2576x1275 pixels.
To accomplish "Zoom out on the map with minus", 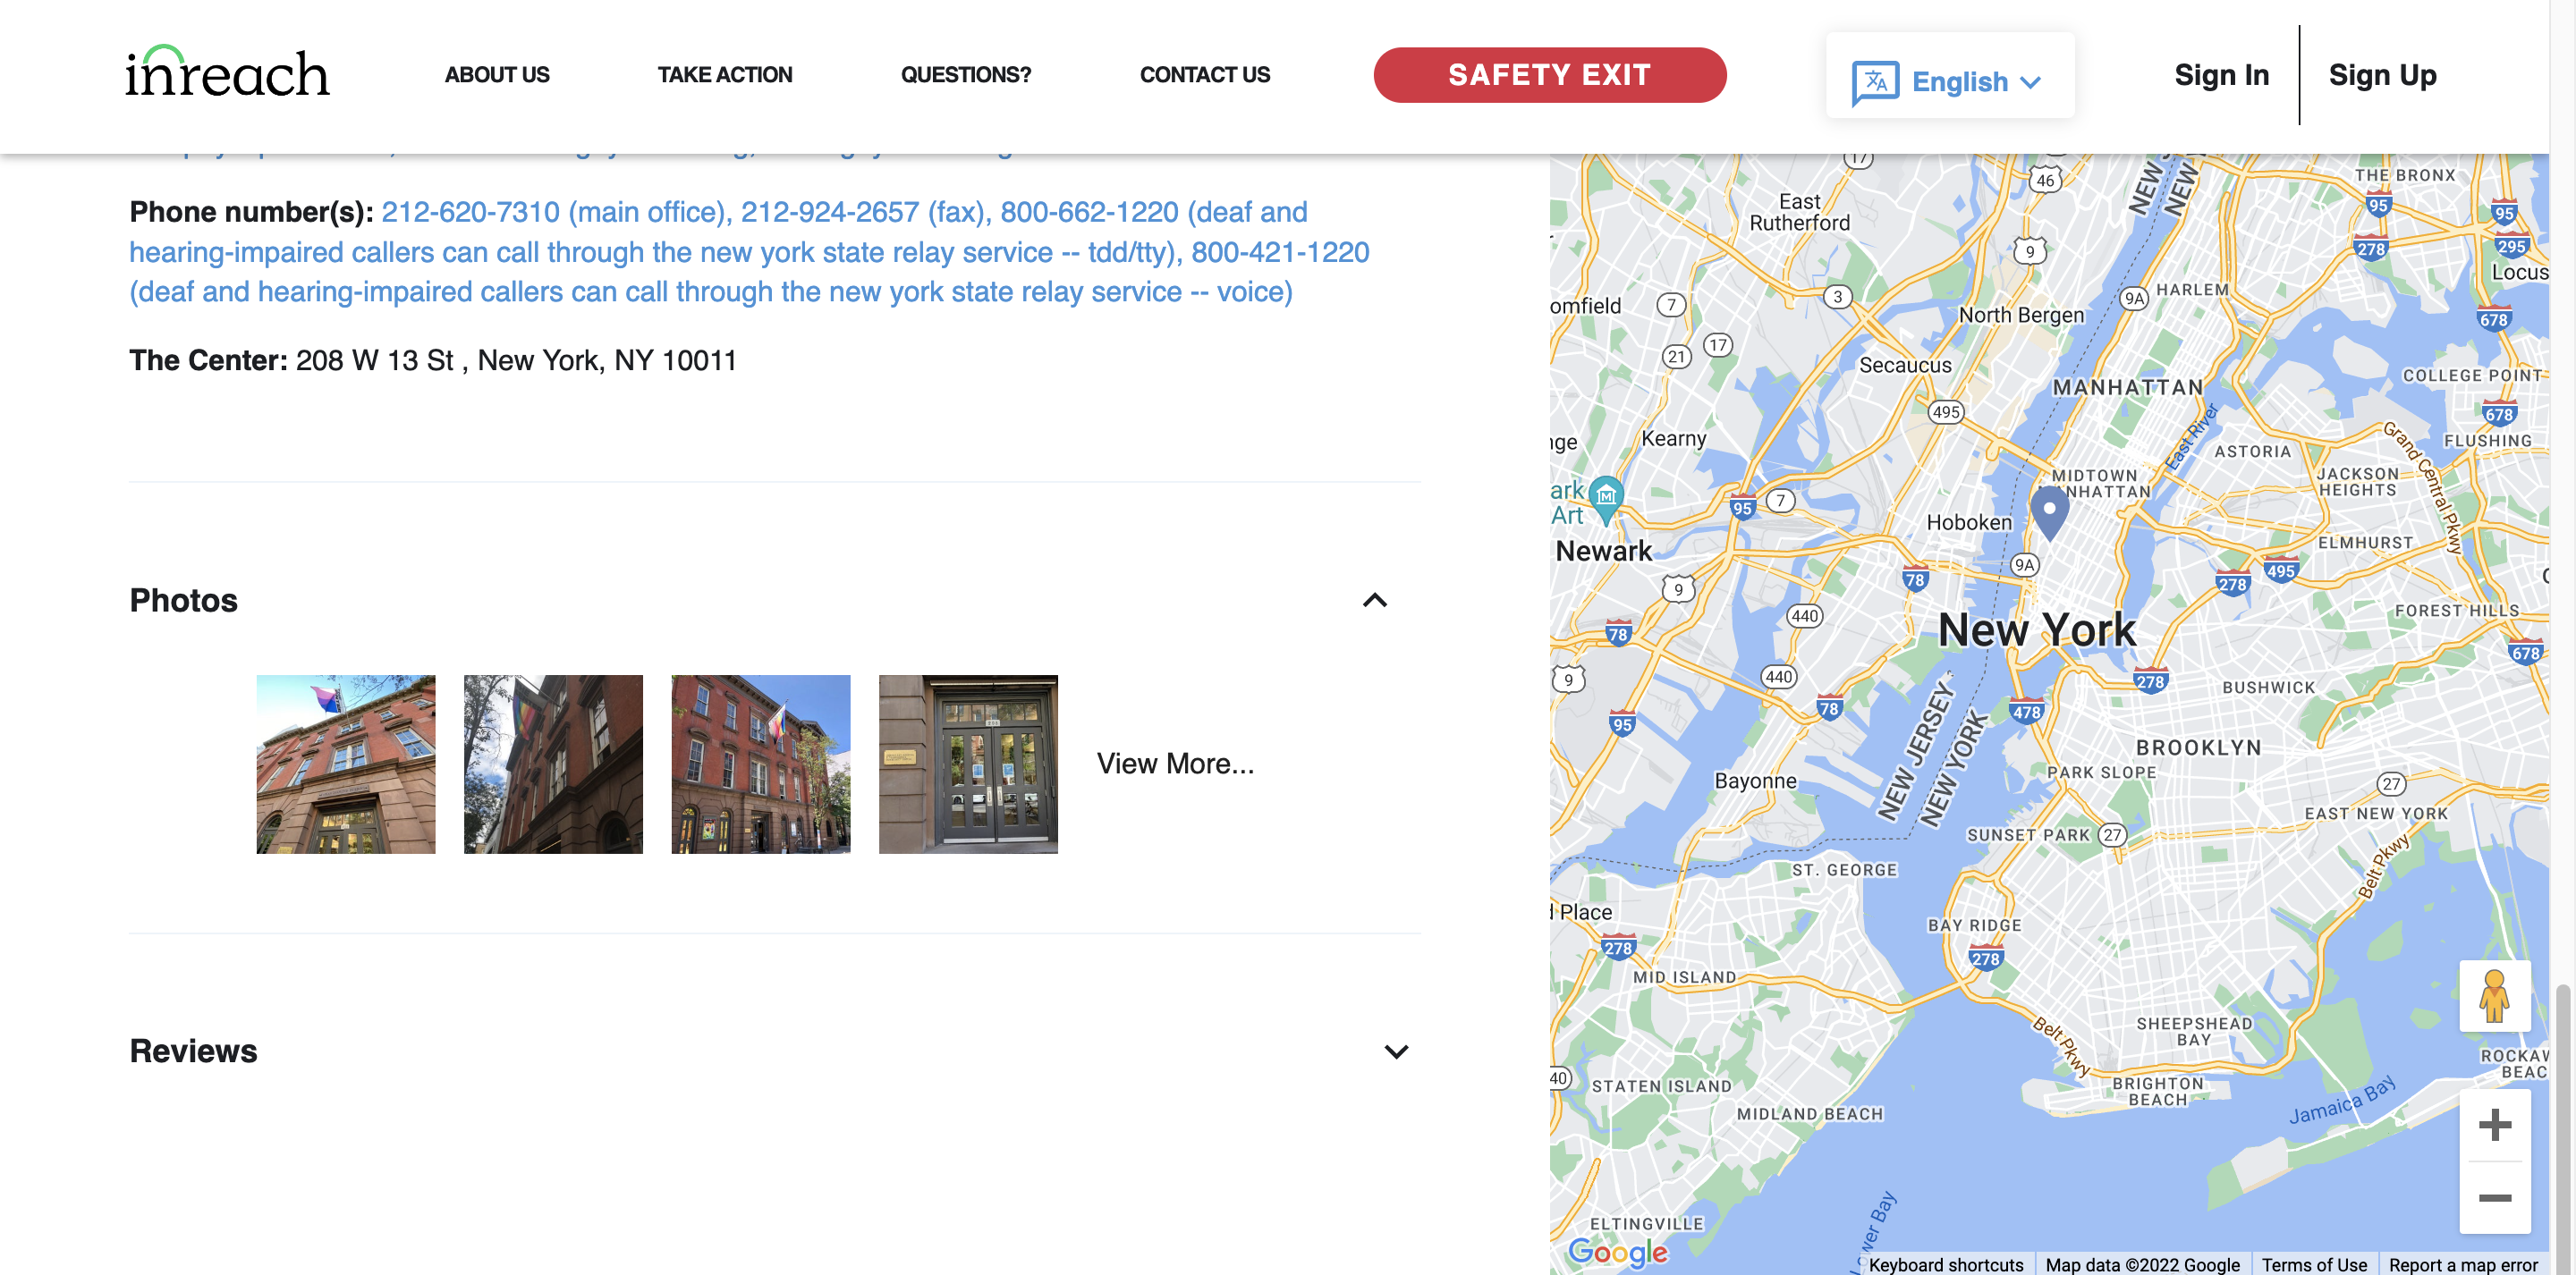I will [x=2494, y=1198].
